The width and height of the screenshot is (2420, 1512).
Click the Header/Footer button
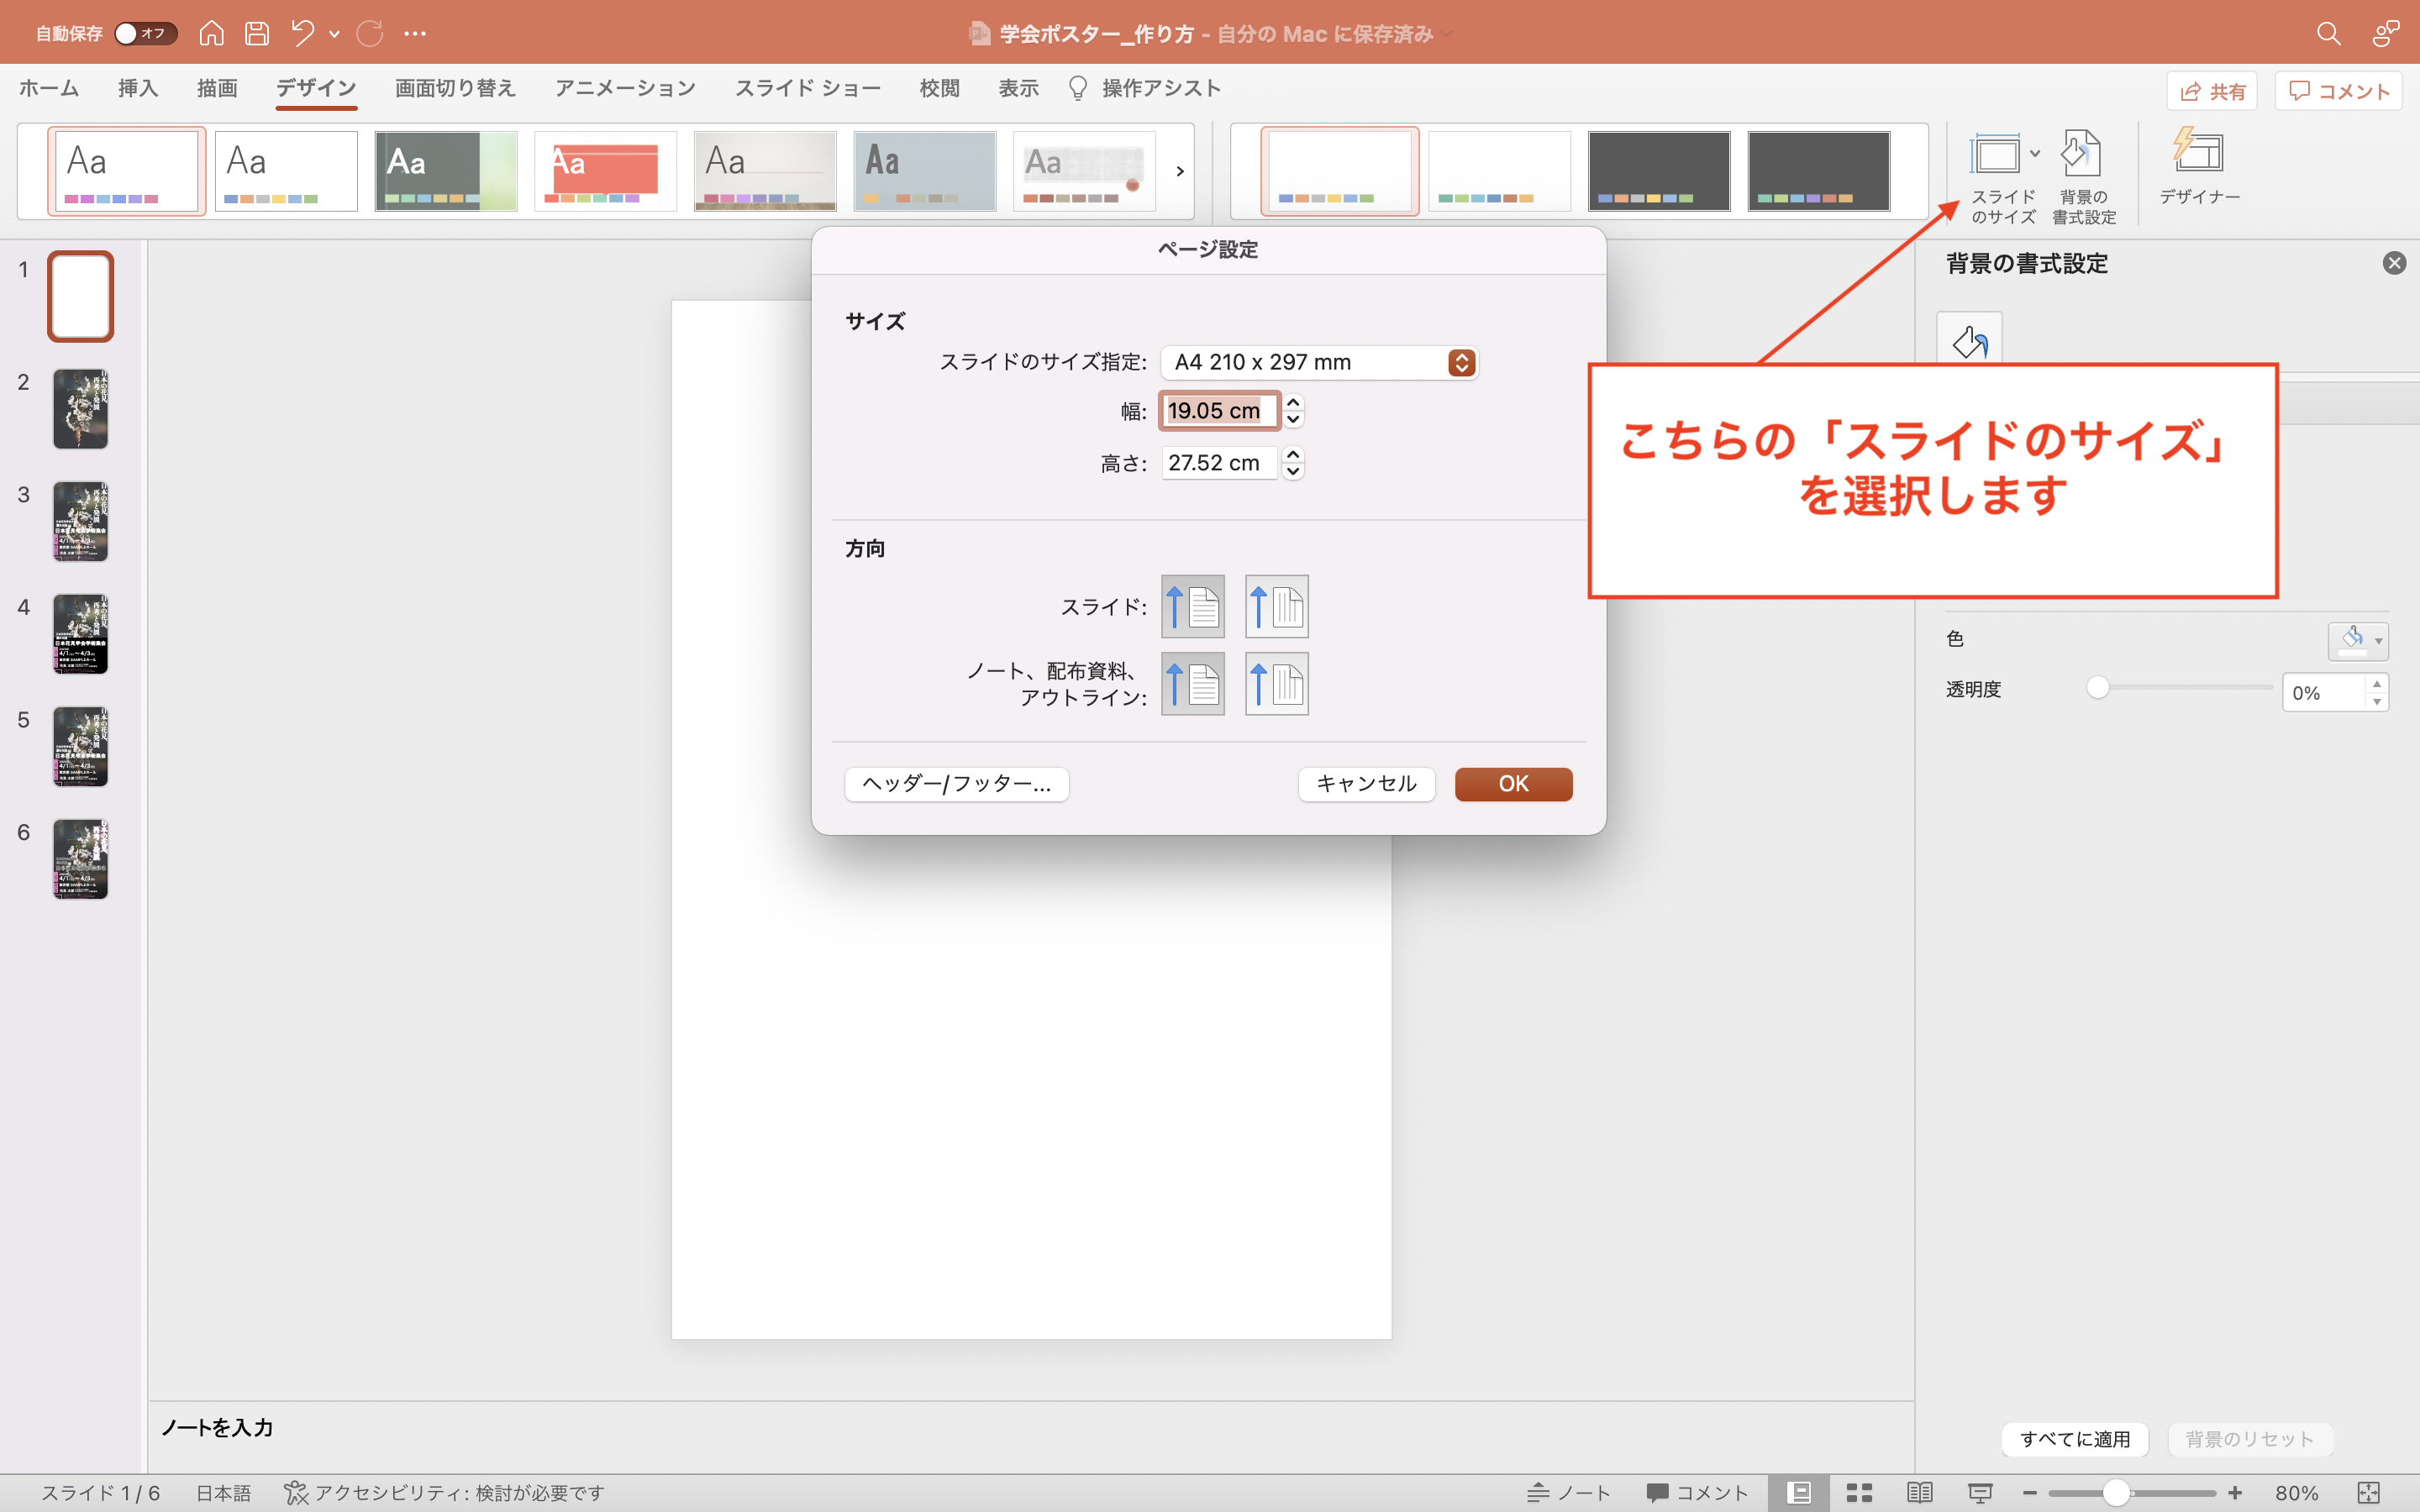(x=956, y=784)
